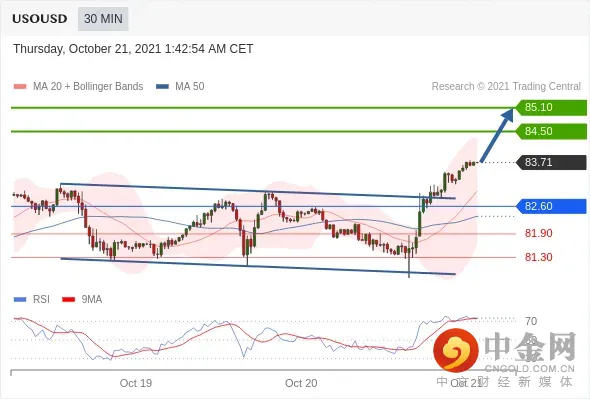590x400 pixels.
Task: Click the pink MA 20 Bollinger legend swatch
Action: tap(20, 87)
